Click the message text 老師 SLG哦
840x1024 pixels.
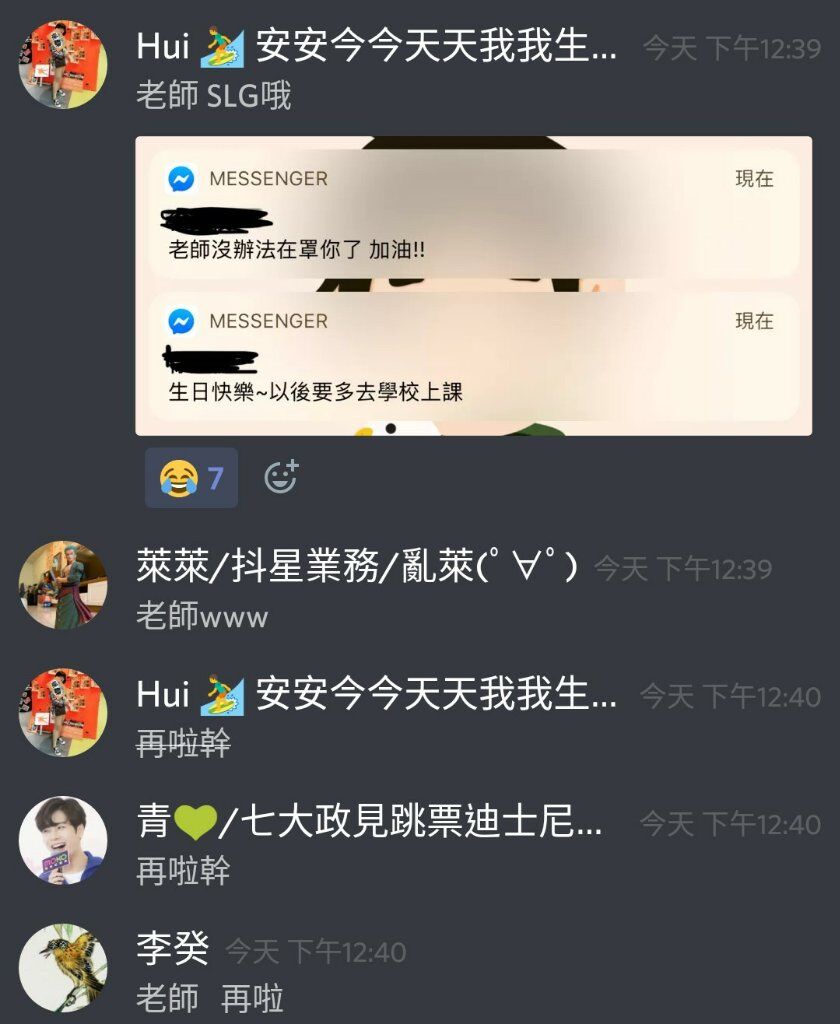click(214, 95)
